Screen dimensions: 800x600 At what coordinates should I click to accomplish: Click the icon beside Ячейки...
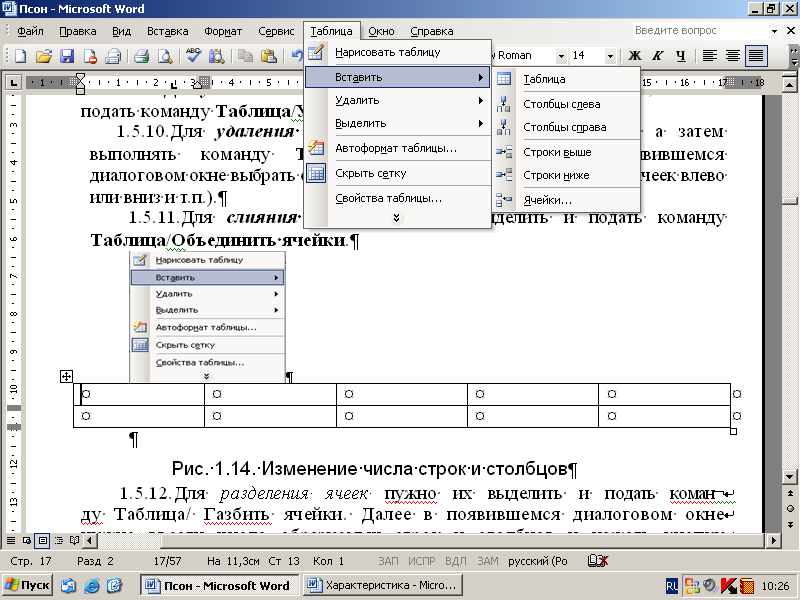click(504, 200)
